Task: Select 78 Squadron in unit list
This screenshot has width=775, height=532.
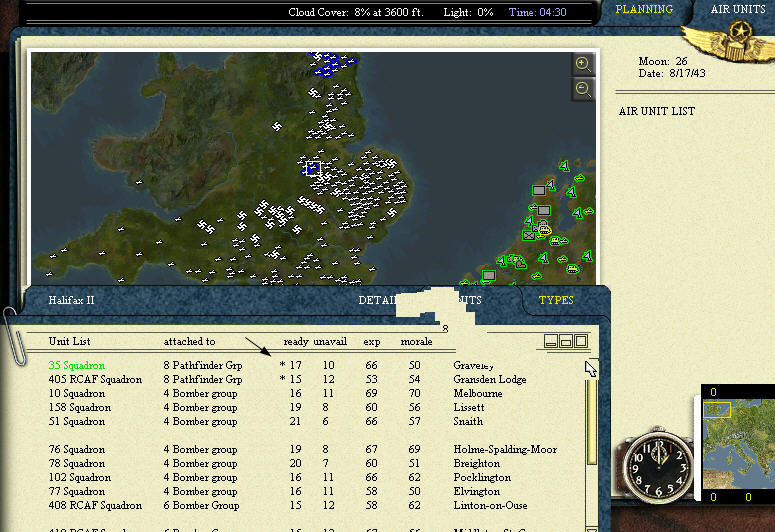Action: pos(77,463)
